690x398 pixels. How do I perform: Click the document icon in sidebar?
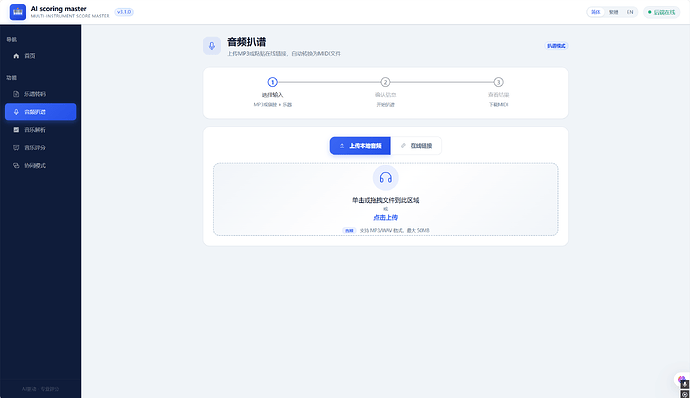[16, 94]
